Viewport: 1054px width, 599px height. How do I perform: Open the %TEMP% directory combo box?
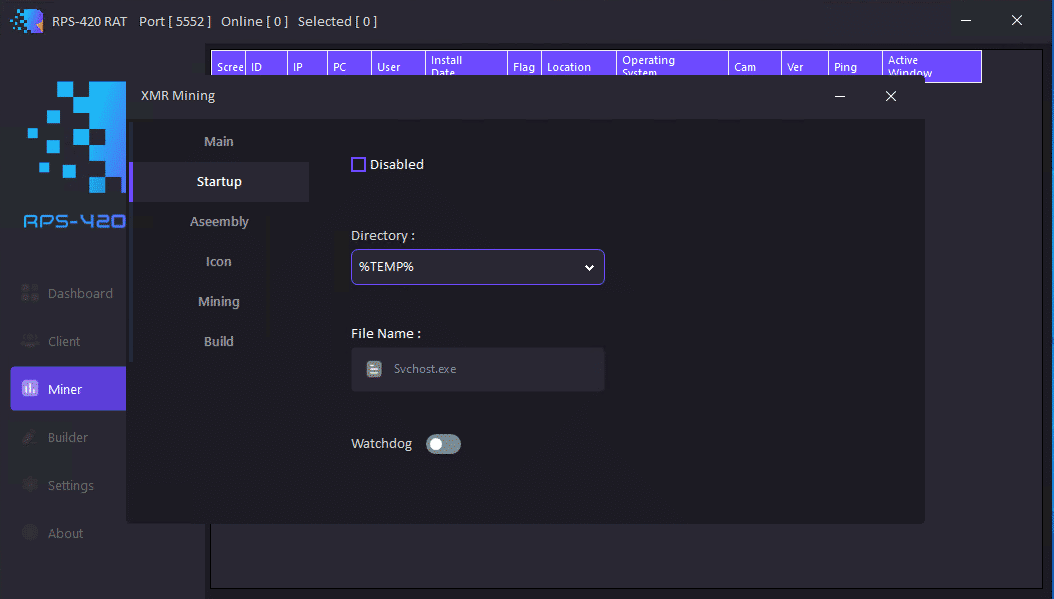(x=465, y=267)
